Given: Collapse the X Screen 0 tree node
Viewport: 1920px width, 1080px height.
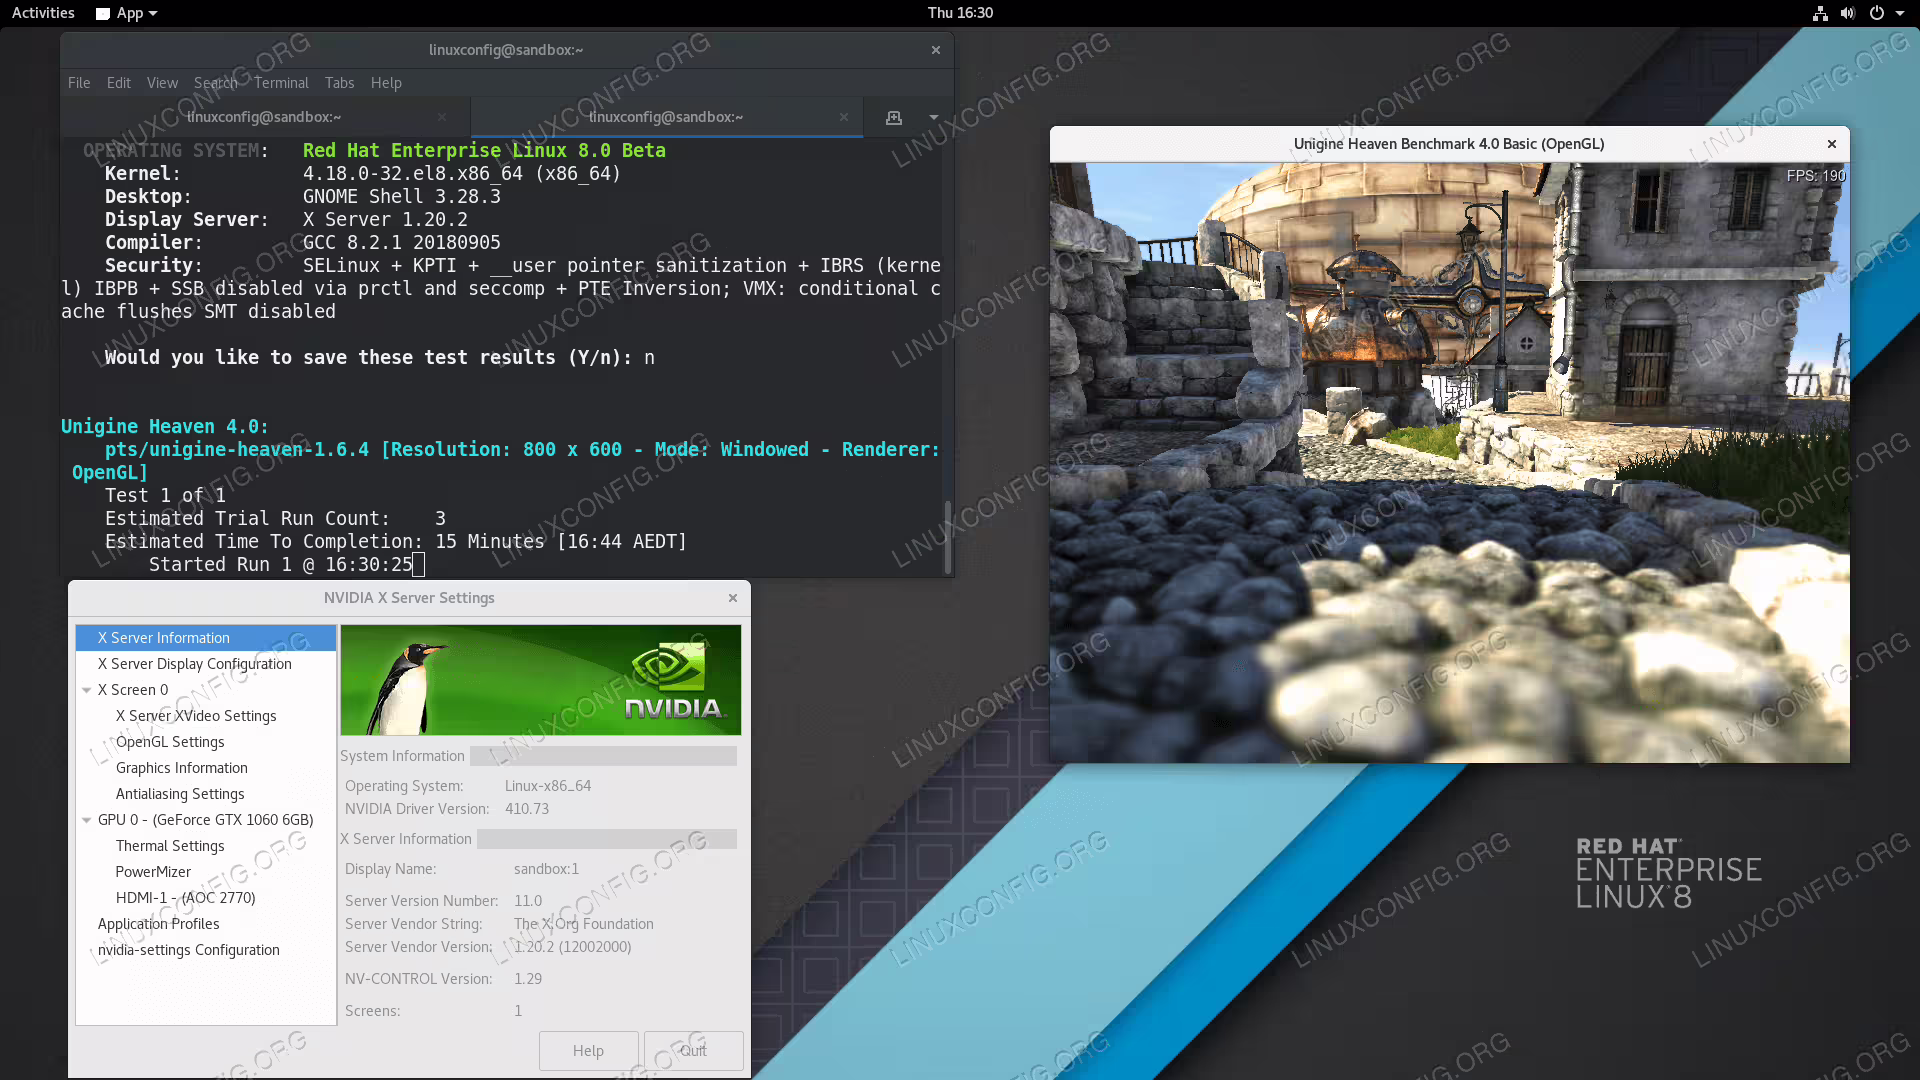Looking at the screenshot, I should [86, 690].
